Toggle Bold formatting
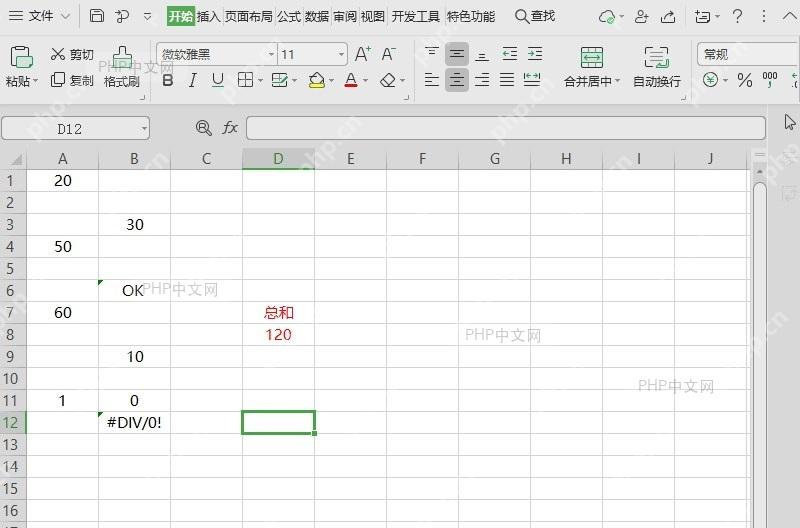 pos(167,80)
